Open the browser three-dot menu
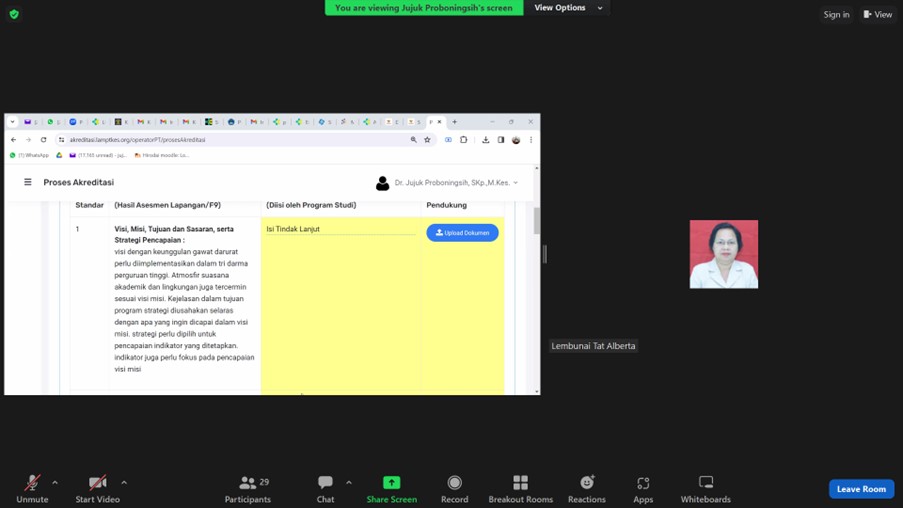Viewport: 903px width, 508px height. click(531, 139)
